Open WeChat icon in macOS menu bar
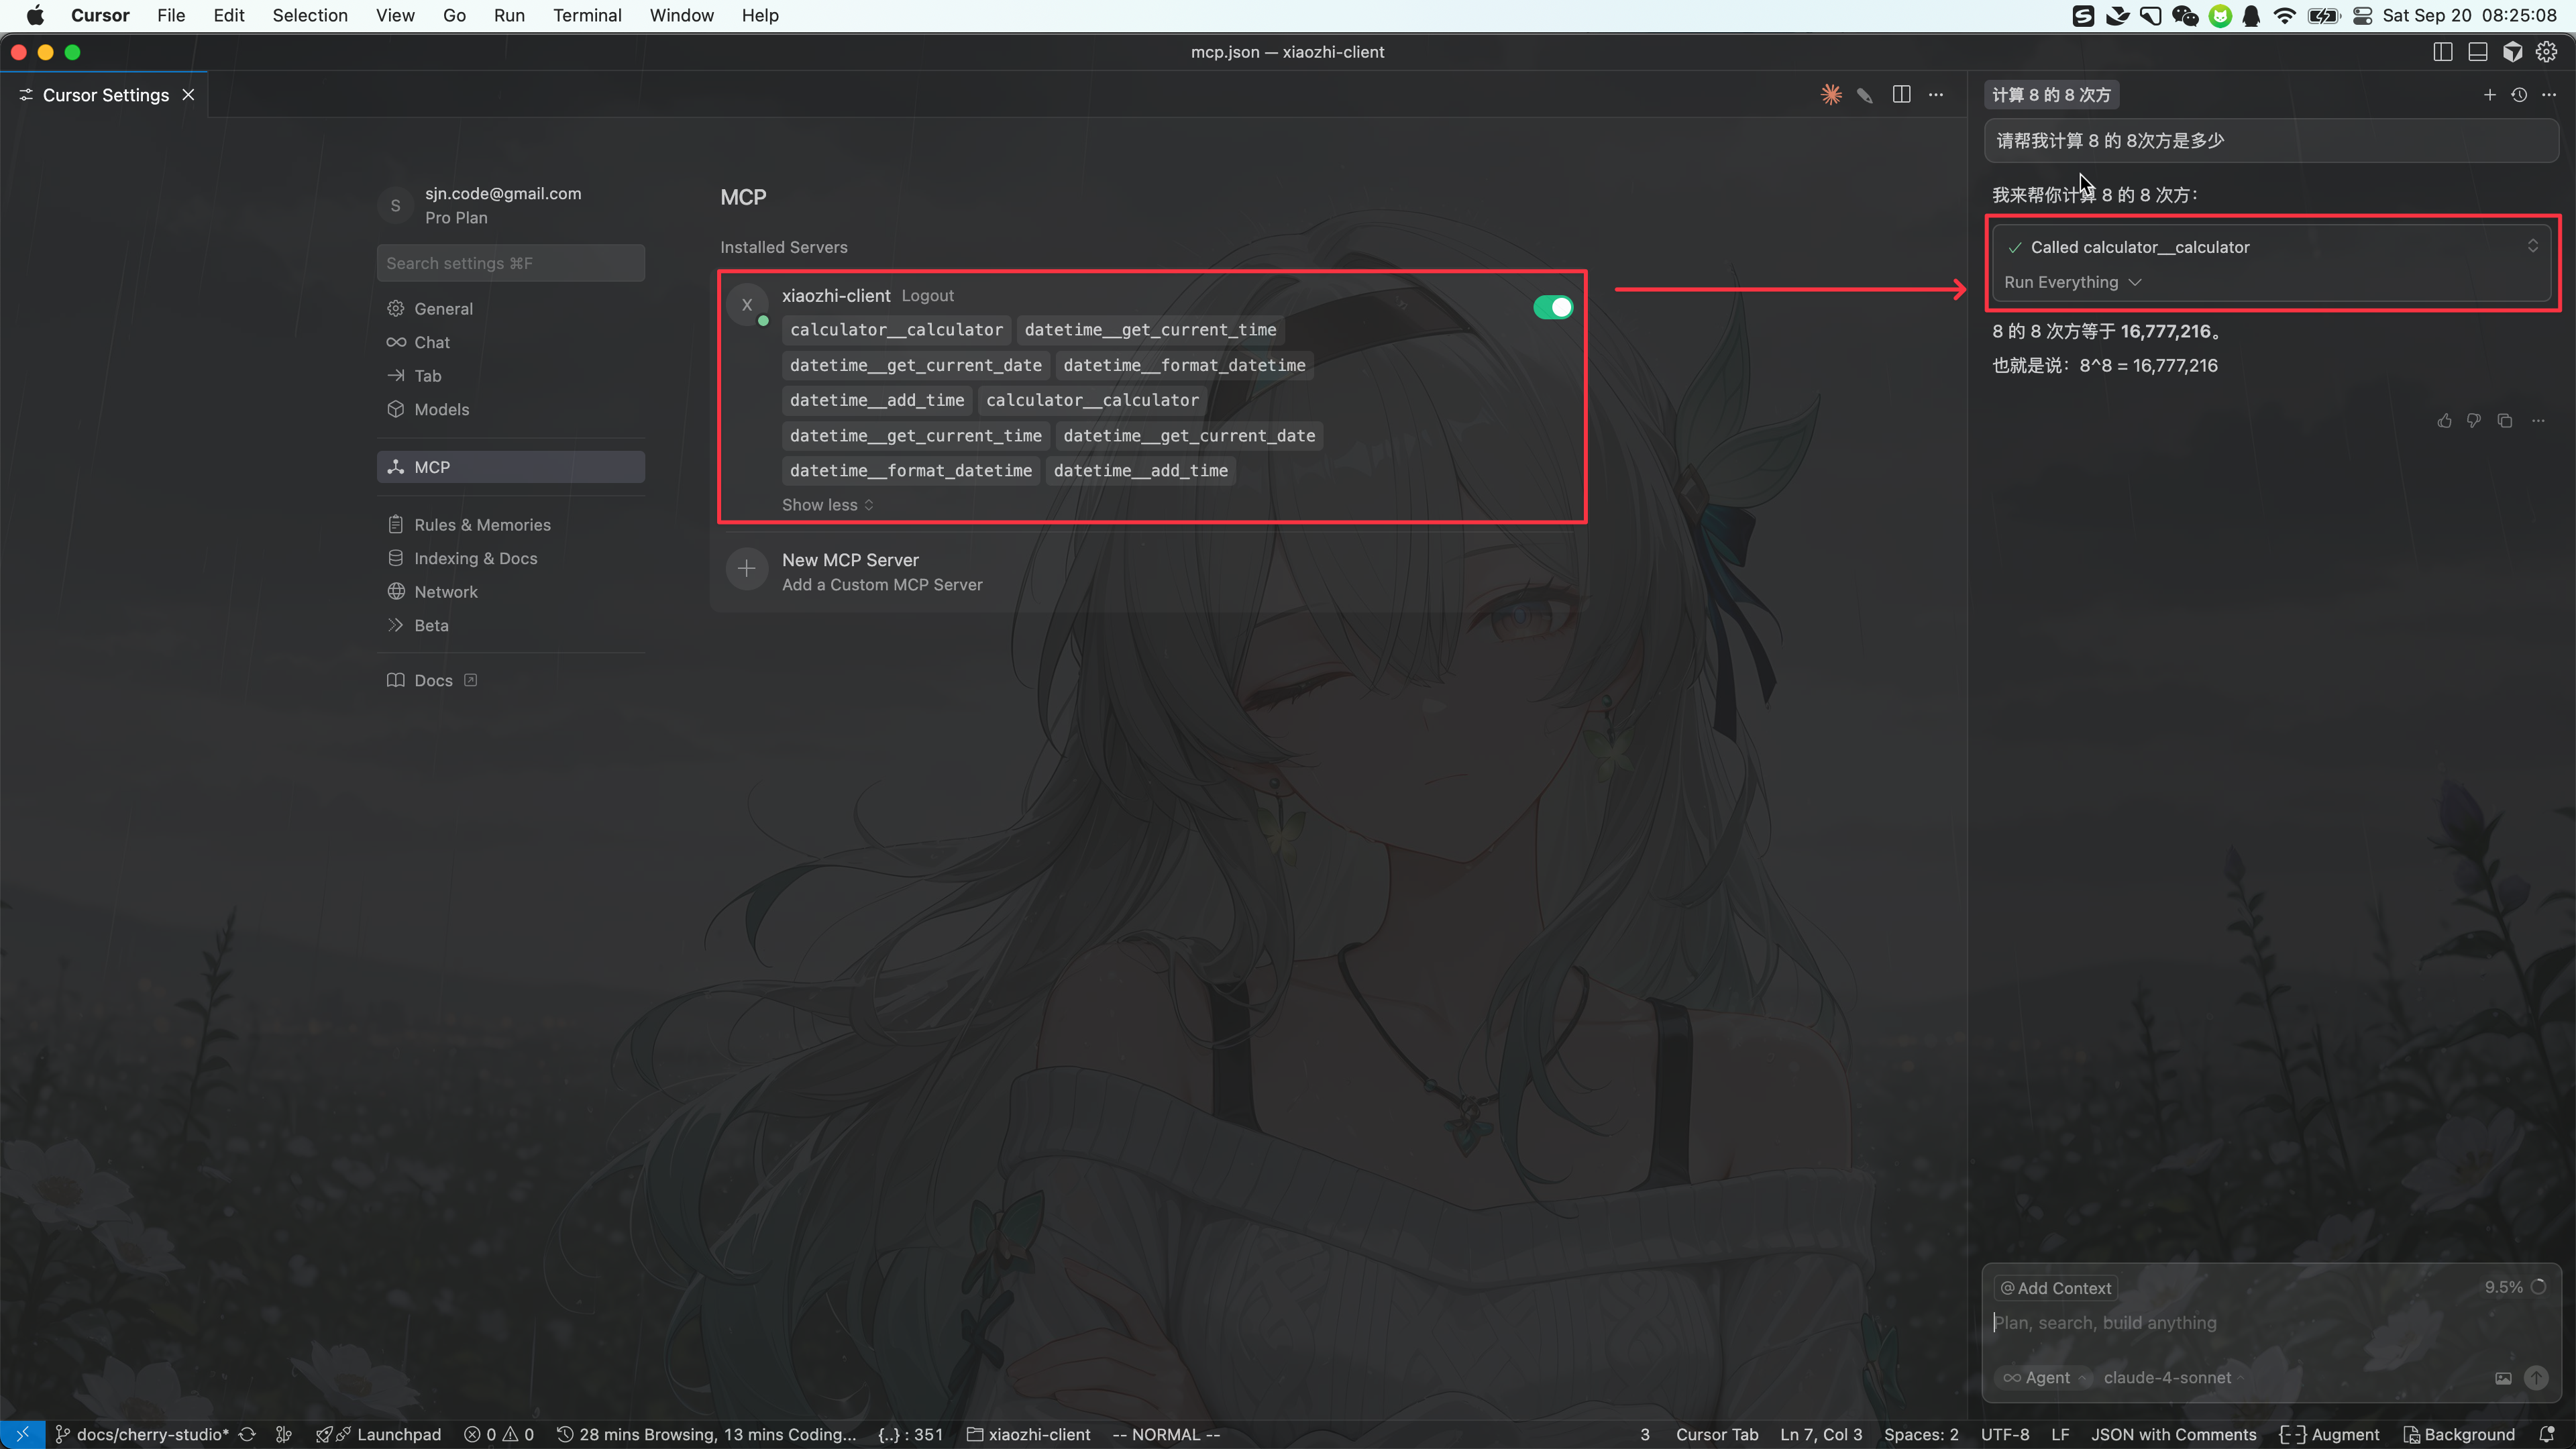Image resolution: width=2576 pixels, height=1449 pixels. 2185,15
